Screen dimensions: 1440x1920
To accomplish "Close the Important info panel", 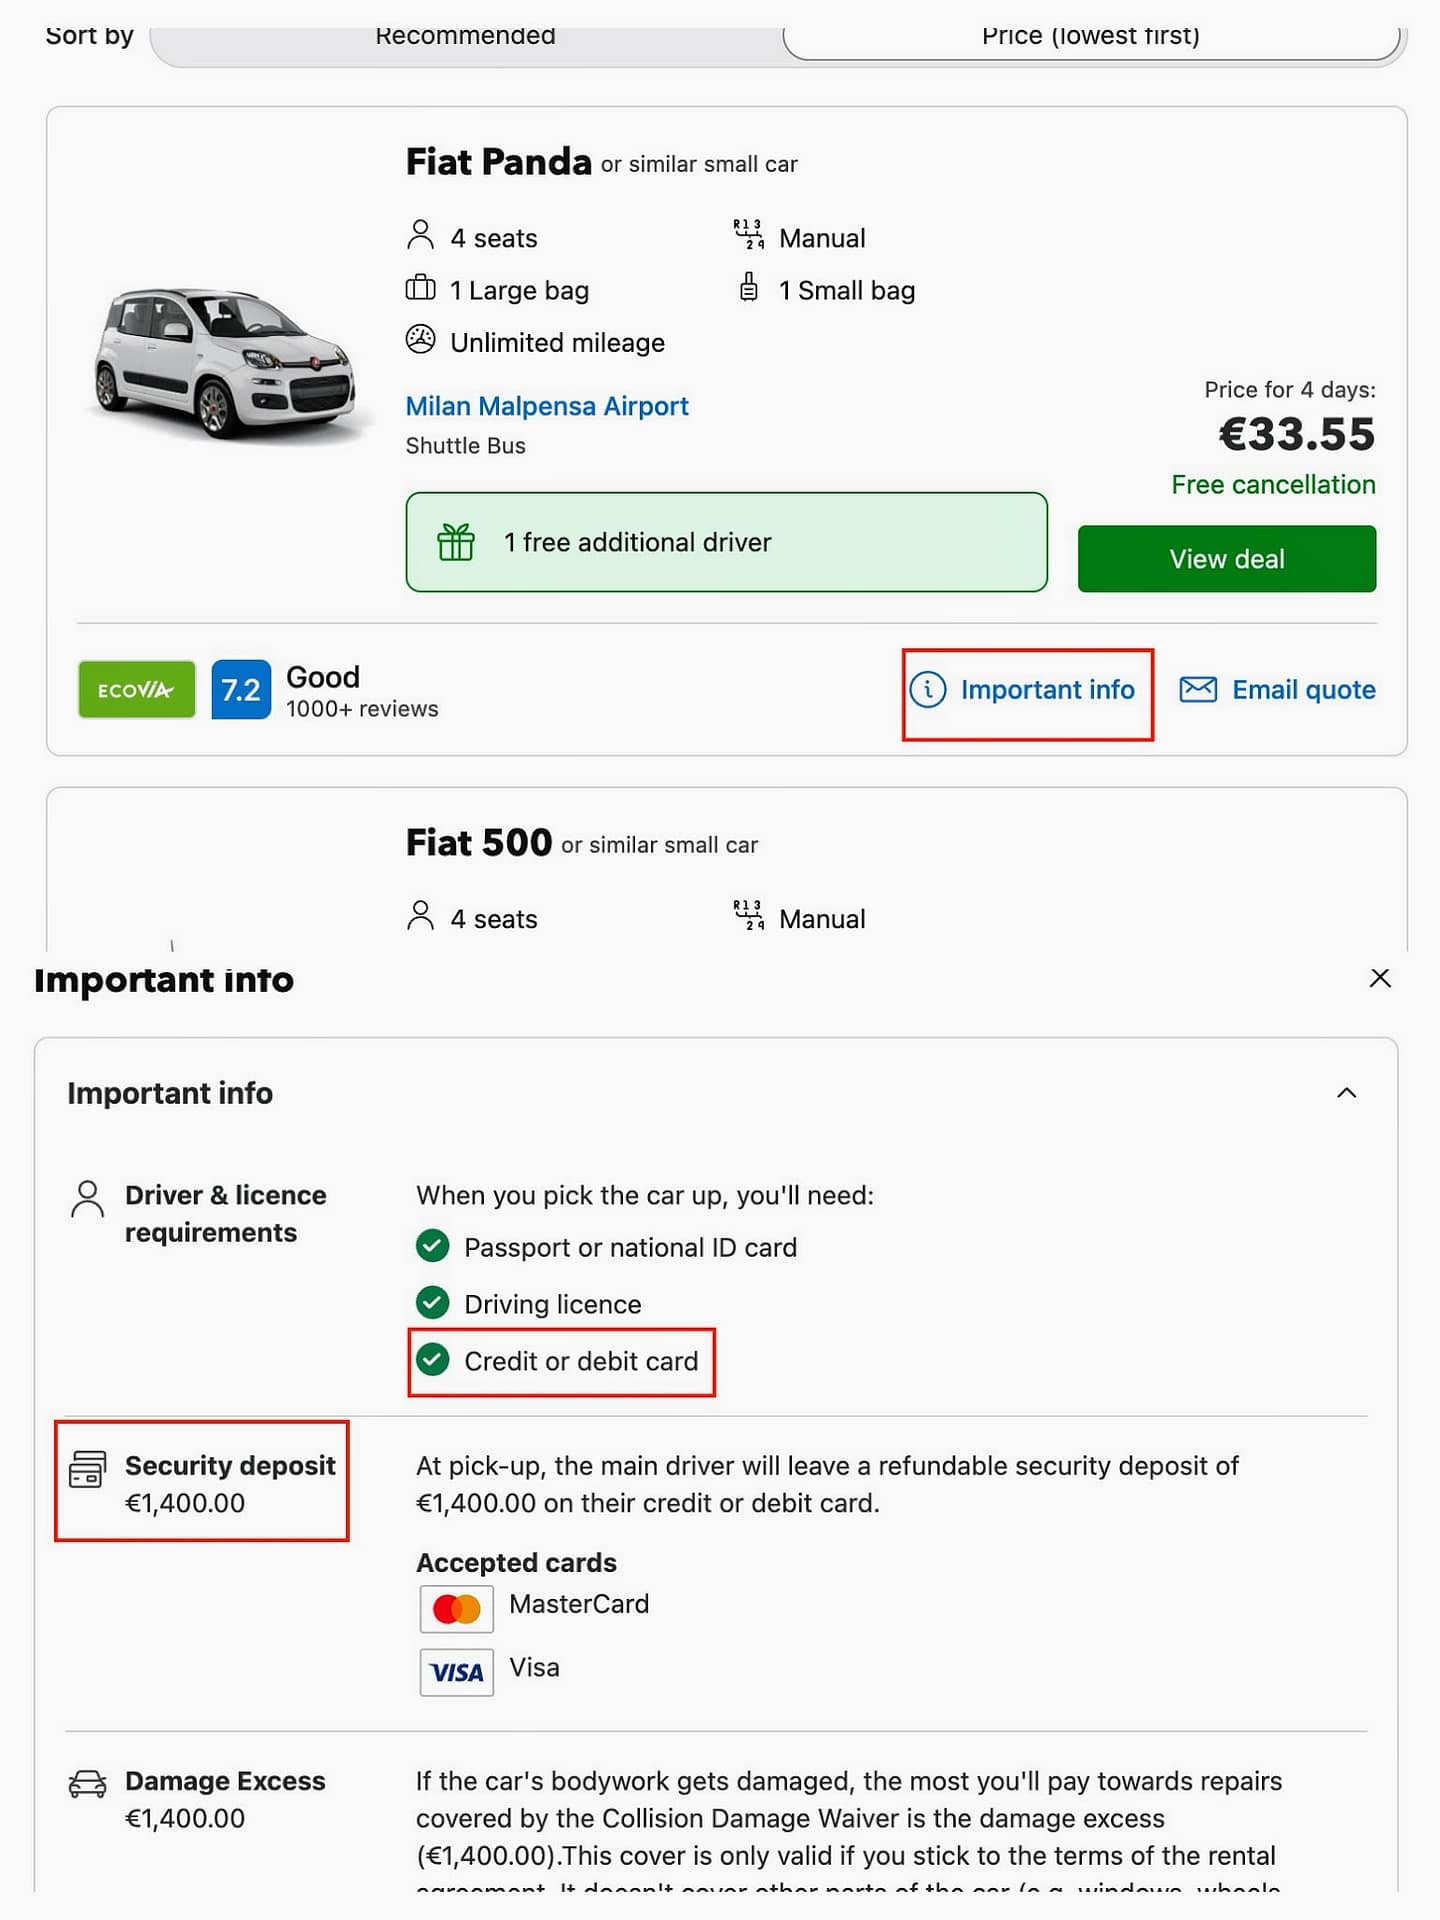I will tap(1380, 978).
